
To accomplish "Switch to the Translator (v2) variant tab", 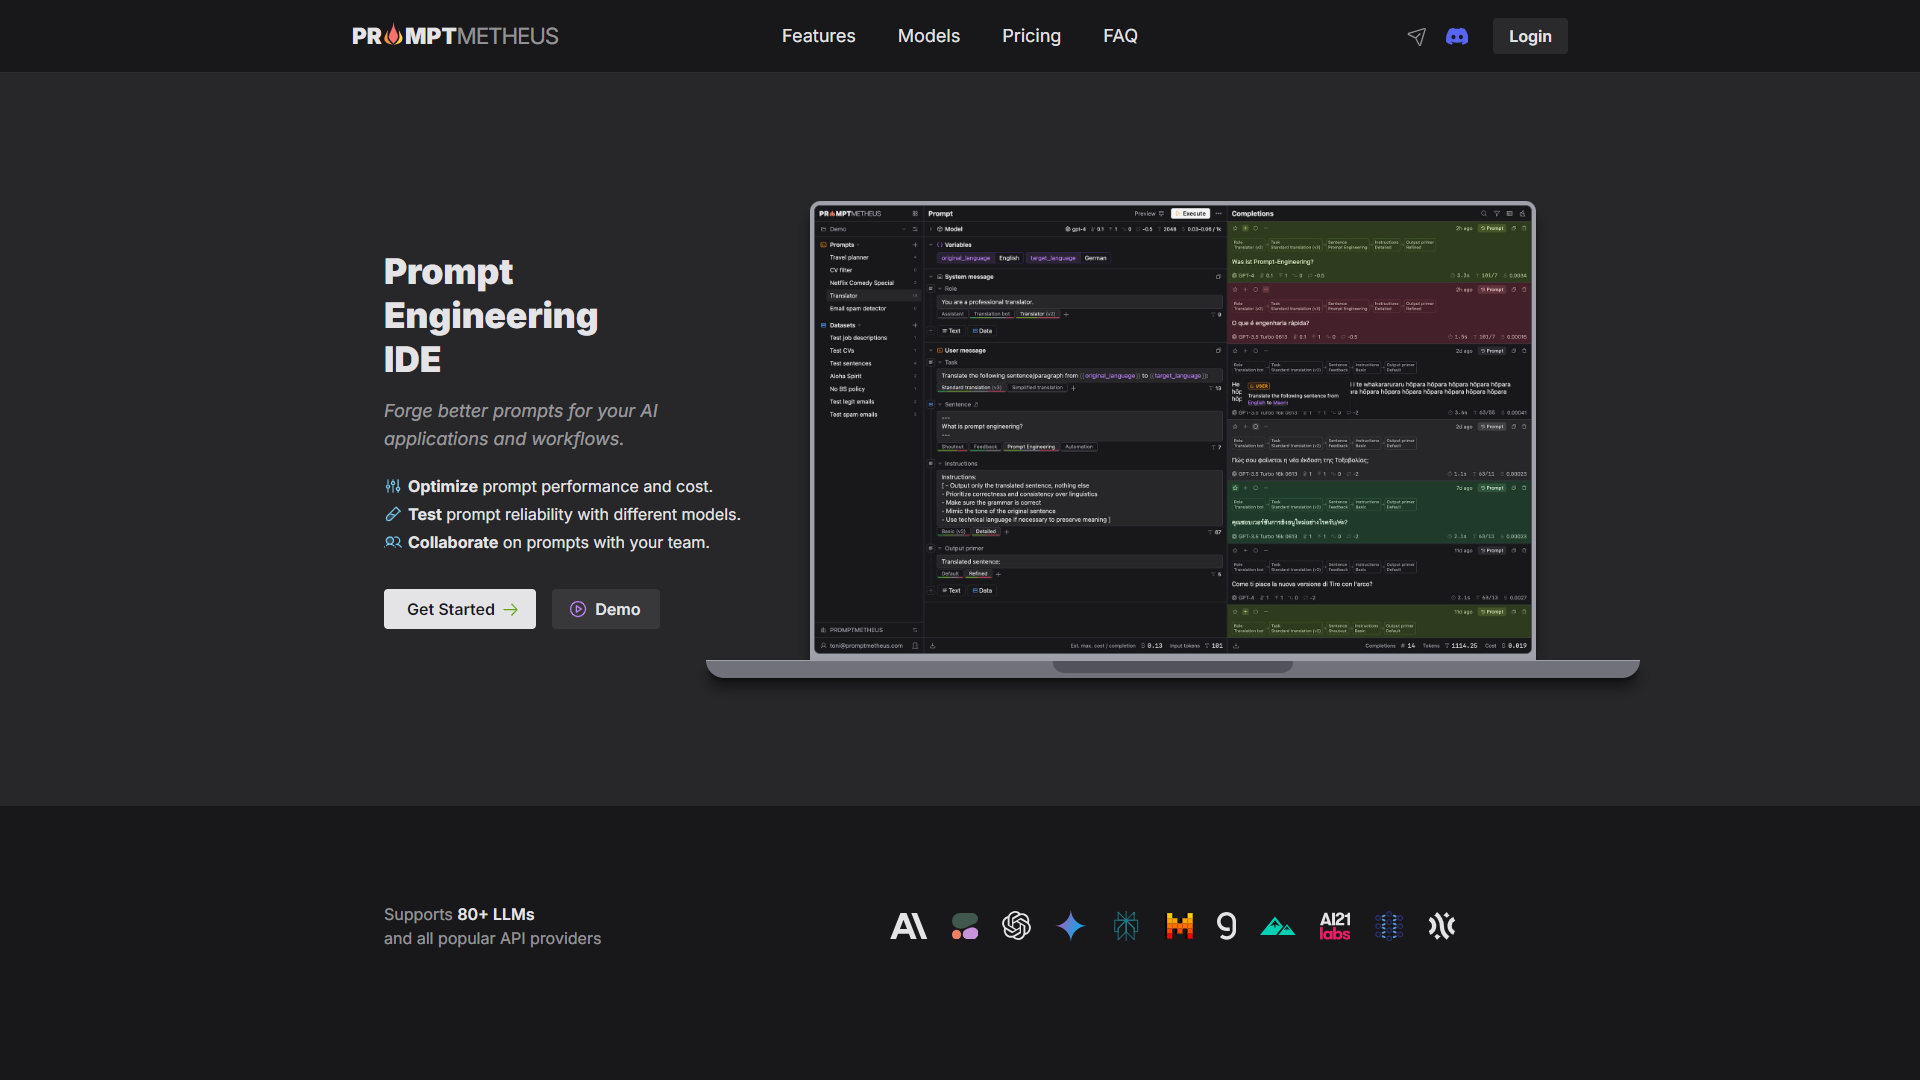I will 1038,314.
